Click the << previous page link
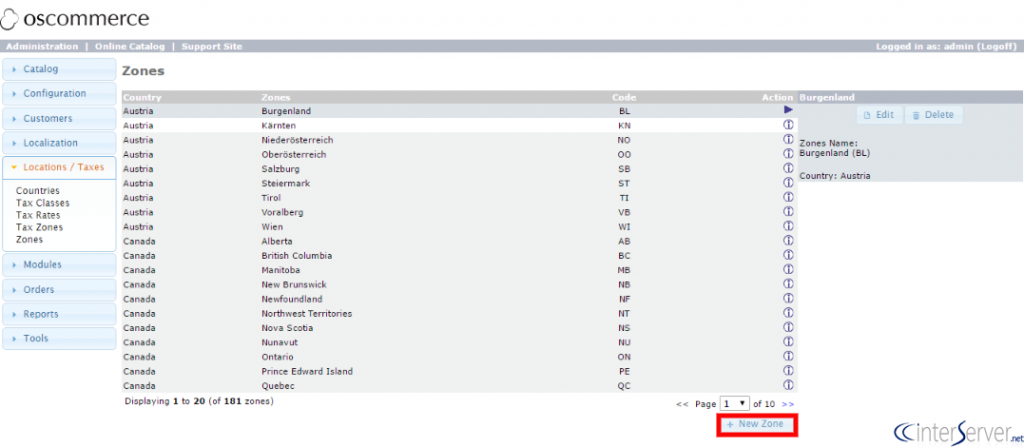 pyautogui.click(x=682, y=404)
